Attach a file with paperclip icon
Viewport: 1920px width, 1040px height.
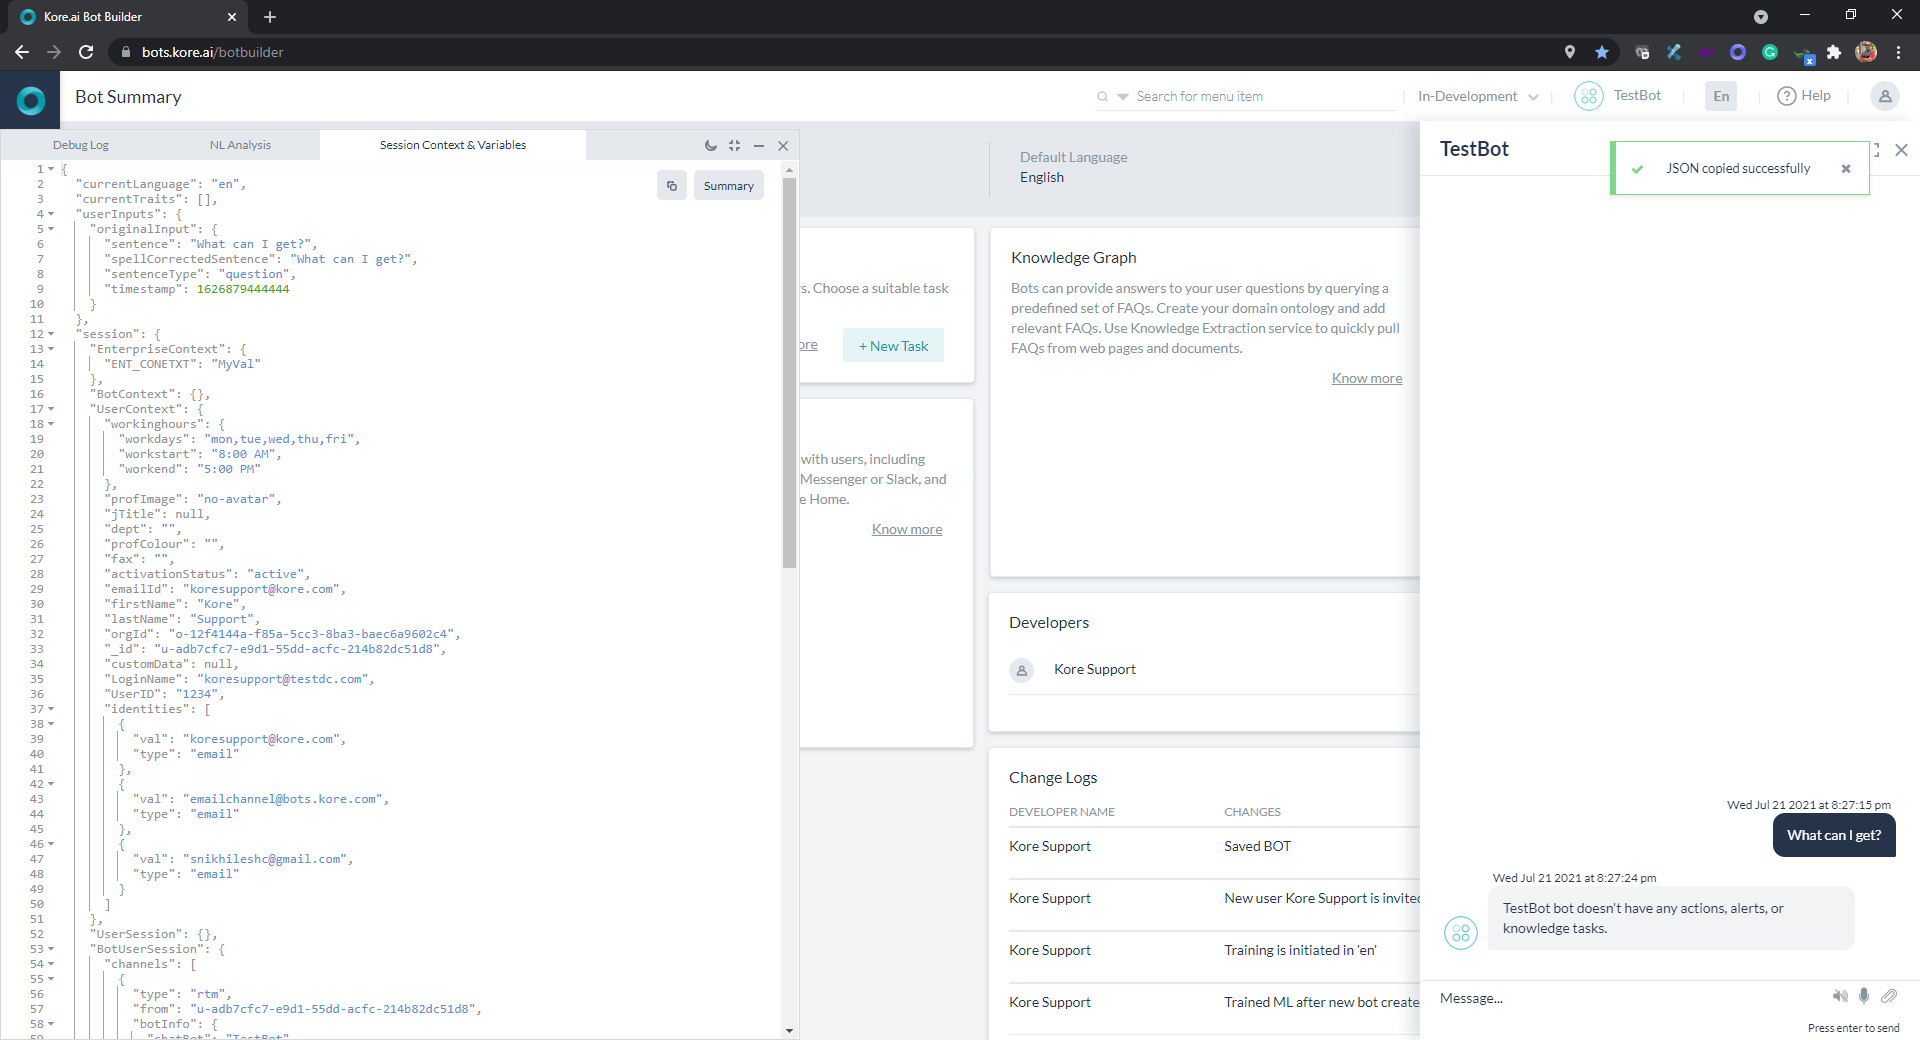coord(1889,996)
